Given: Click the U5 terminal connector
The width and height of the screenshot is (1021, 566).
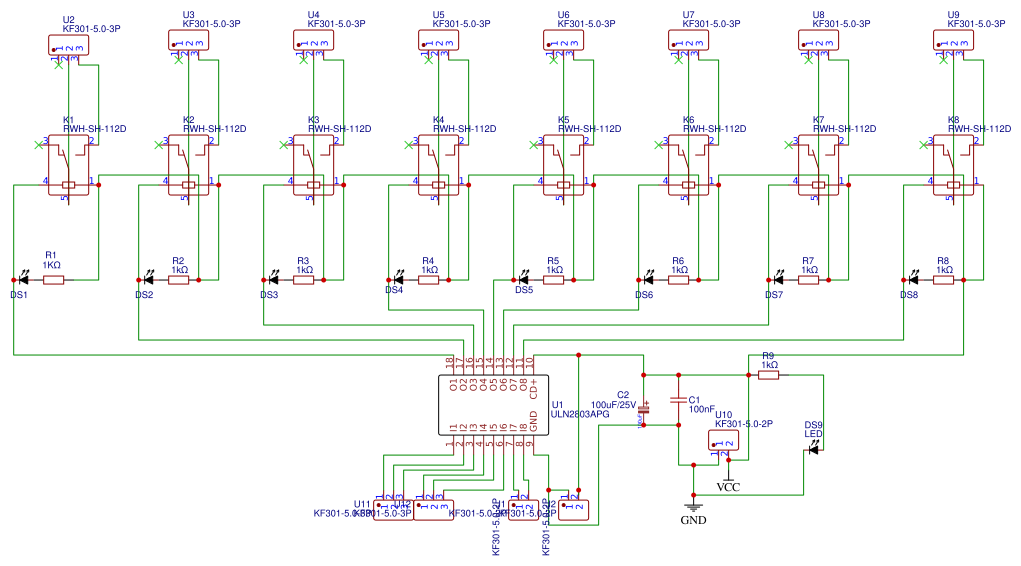Looking at the screenshot, I should [x=438, y=40].
